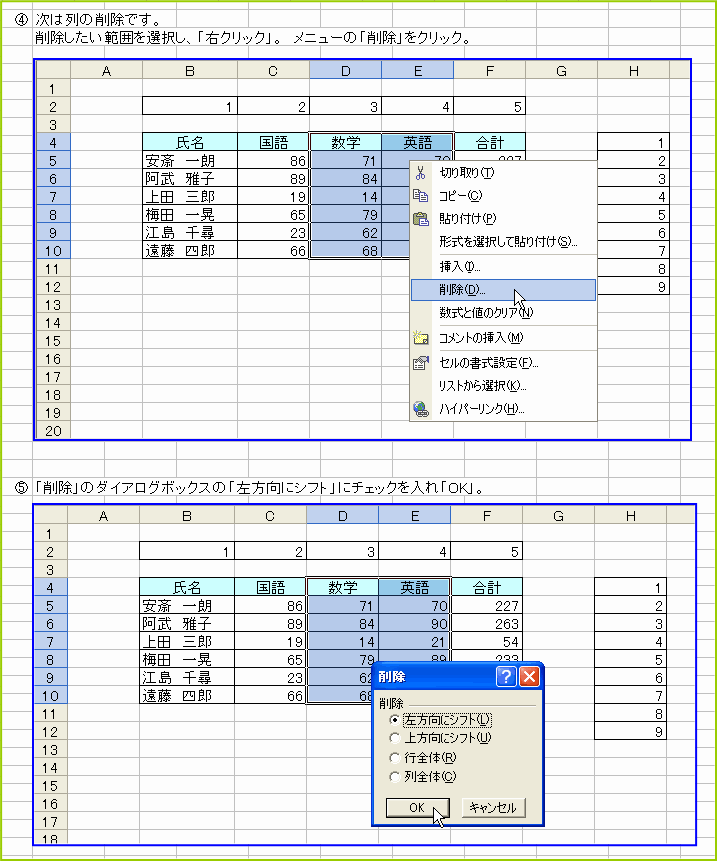Choose ハイパーリンク(H) from context menu

point(503,409)
